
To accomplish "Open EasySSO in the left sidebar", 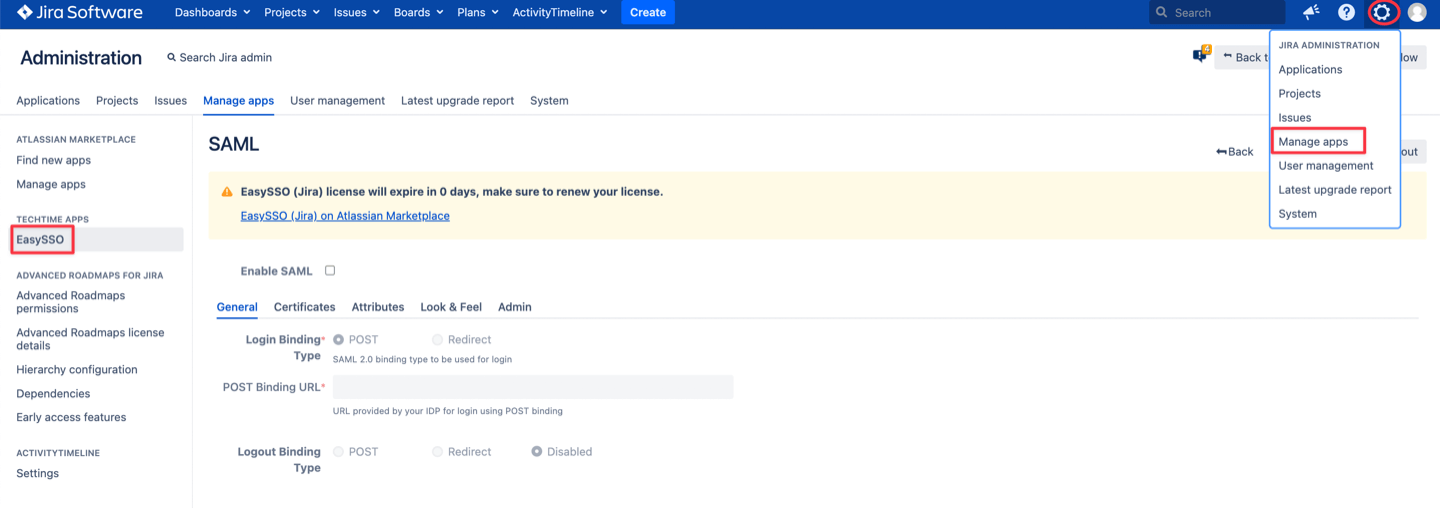I will tap(40, 240).
